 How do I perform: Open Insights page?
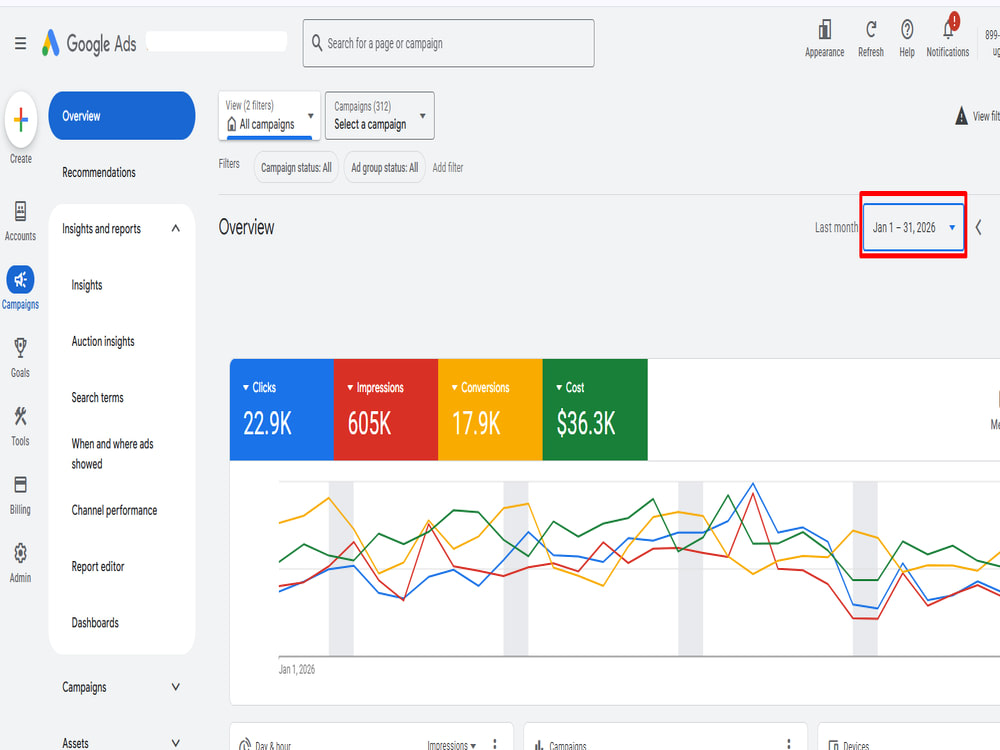(x=87, y=285)
